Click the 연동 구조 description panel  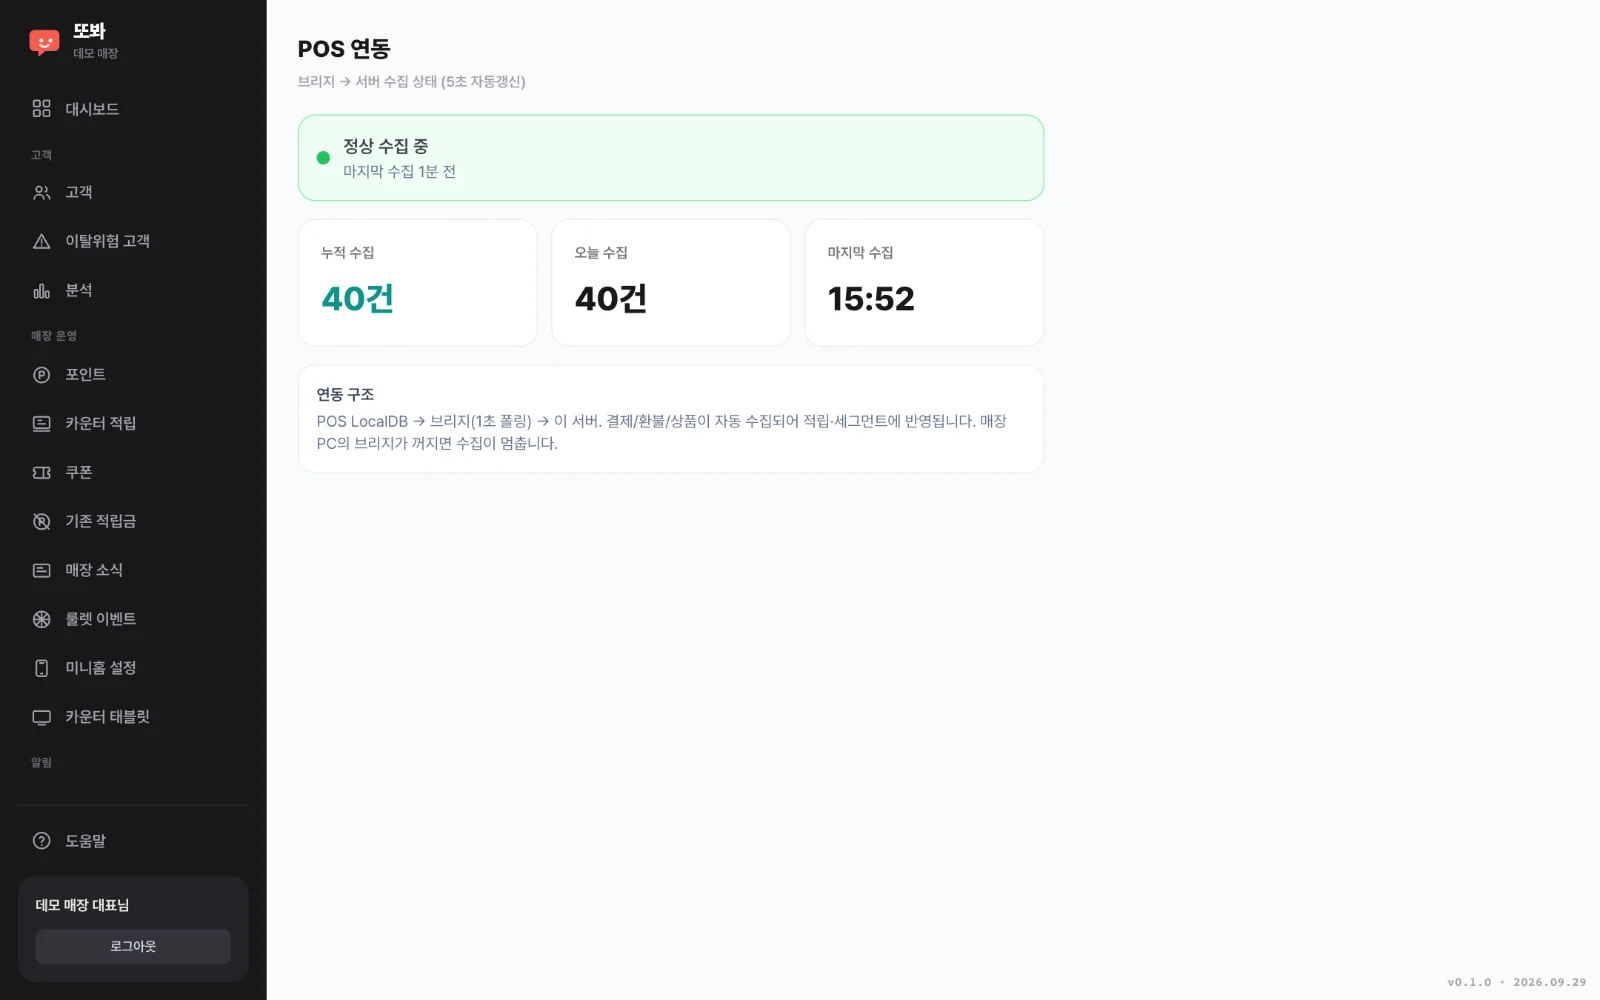(671, 419)
